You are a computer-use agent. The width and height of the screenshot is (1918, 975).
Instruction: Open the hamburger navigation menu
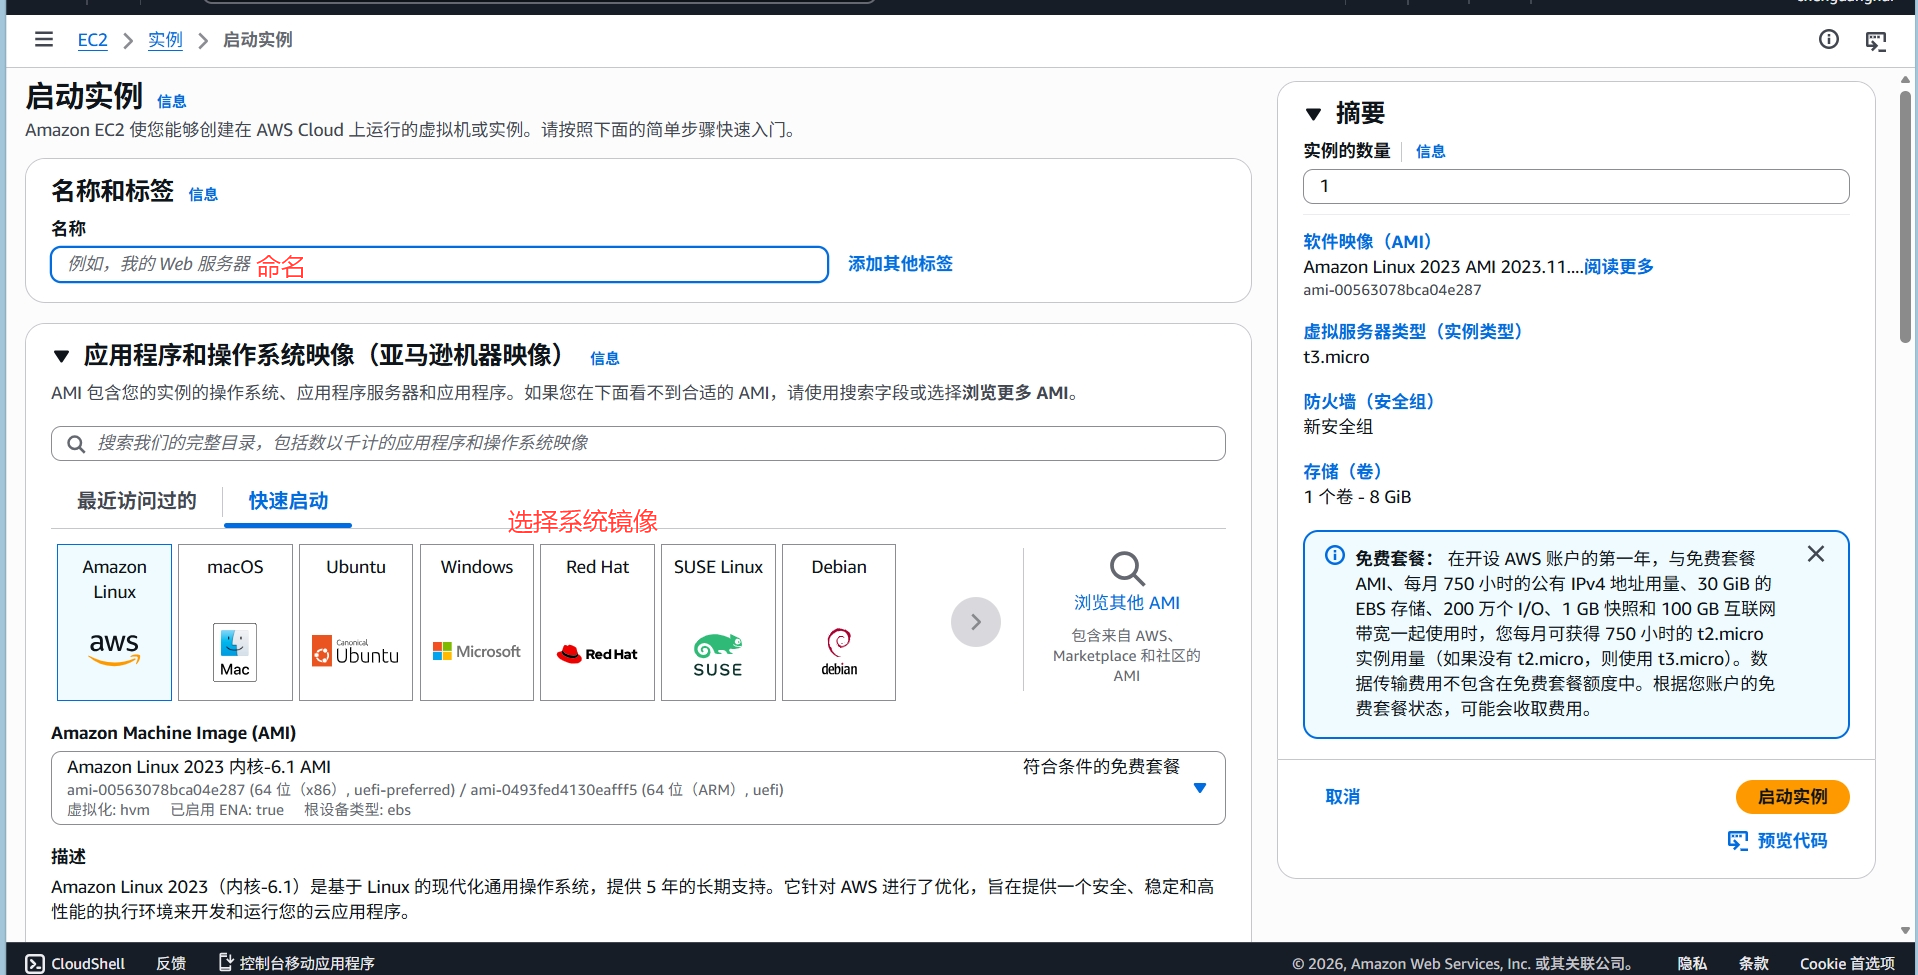(x=43, y=39)
